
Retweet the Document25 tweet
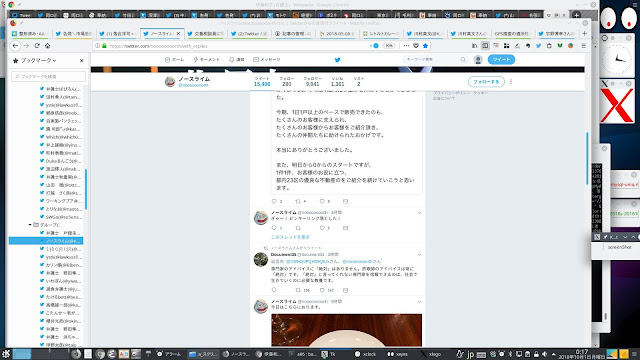[x=298, y=290]
